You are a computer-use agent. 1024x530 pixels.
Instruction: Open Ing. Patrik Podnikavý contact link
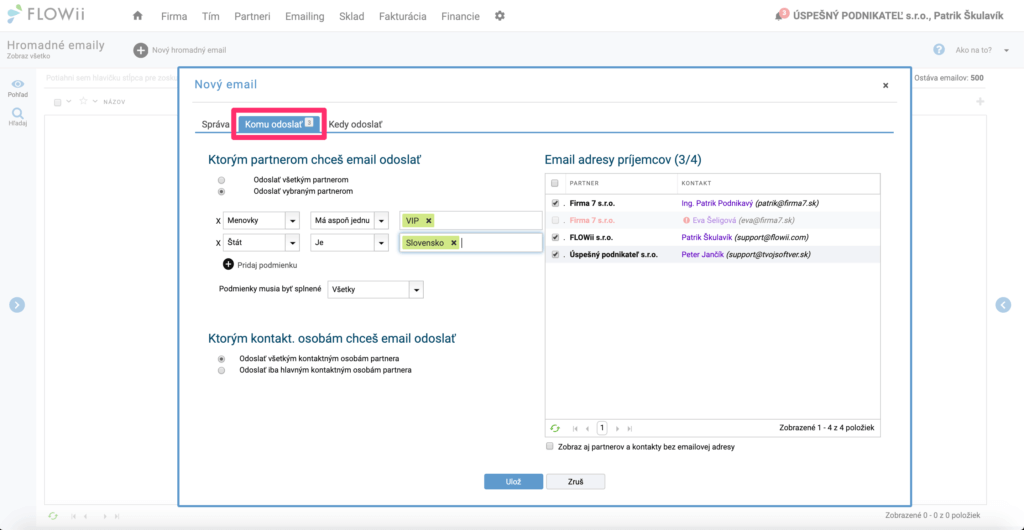pyautogui.click(x=716, y=203)
